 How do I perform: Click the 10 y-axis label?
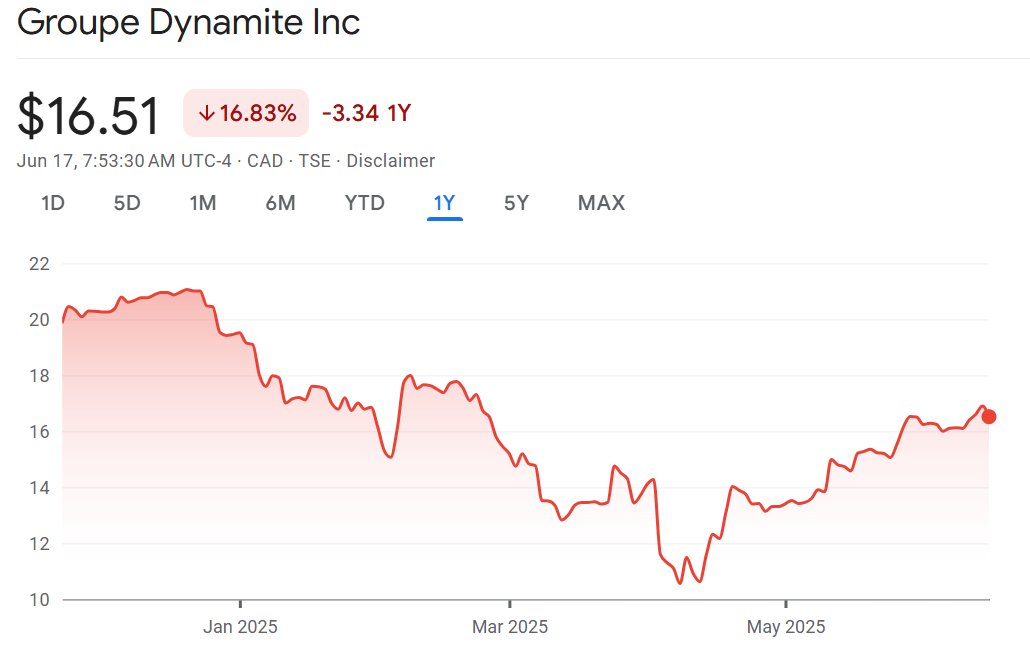point(40,599)
